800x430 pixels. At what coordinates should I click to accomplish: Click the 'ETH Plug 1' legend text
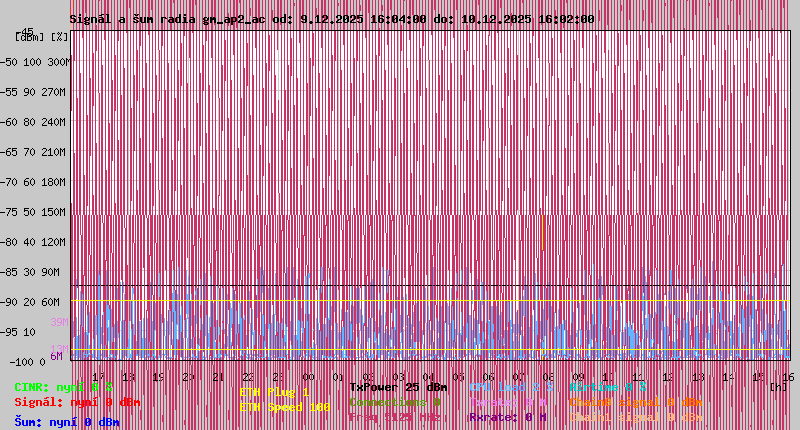274,392
